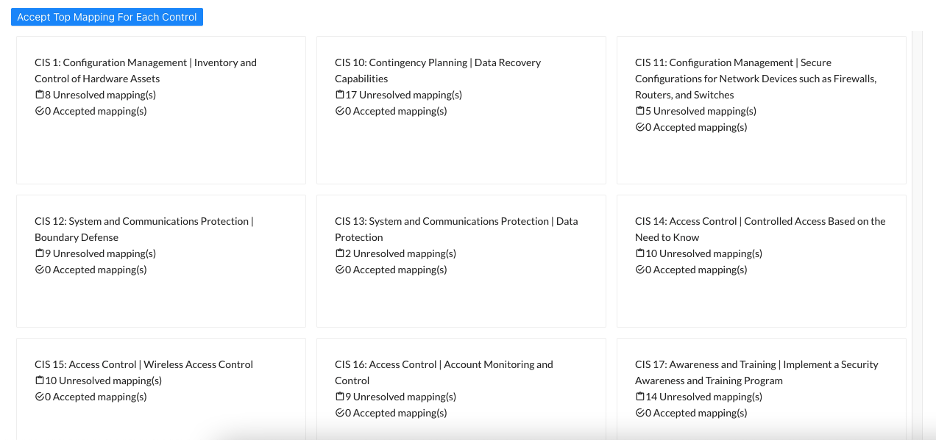Click the checkmark icon in the CIS 1 card
This screenshot has width=936, height=440.
[39, 111]
